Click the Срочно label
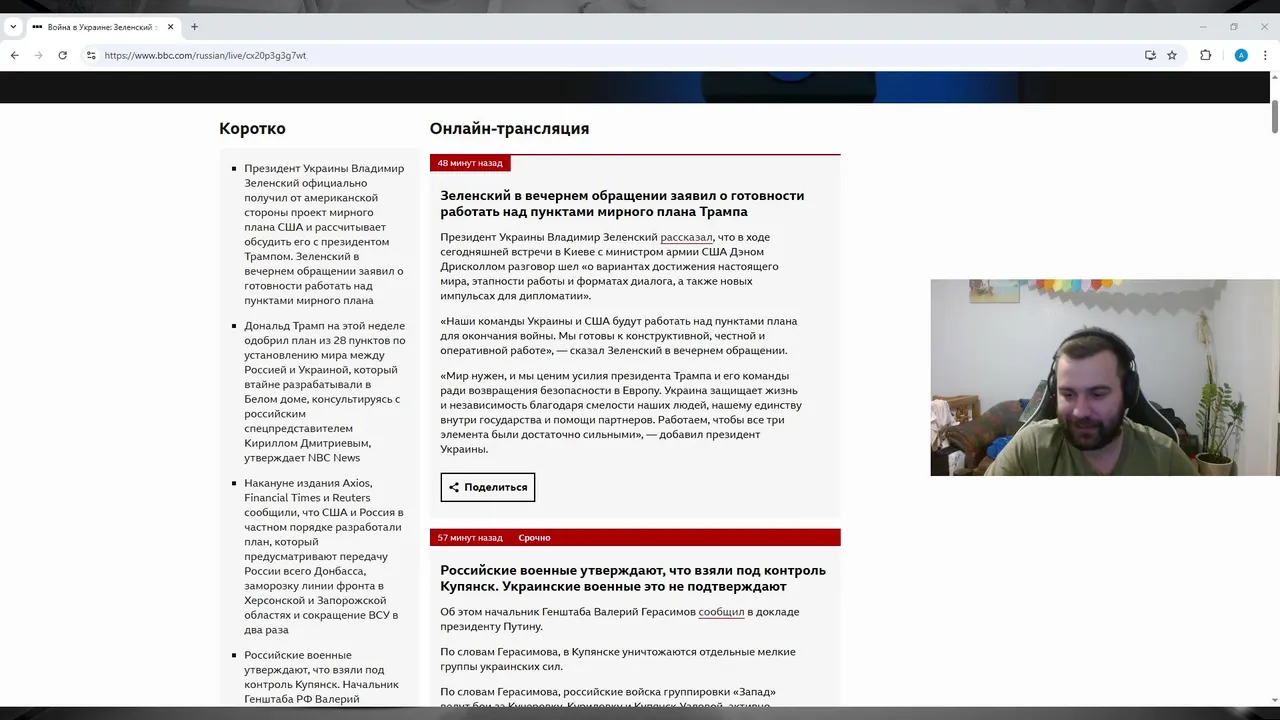This screenshot has height=720, width=1280. 534,538
